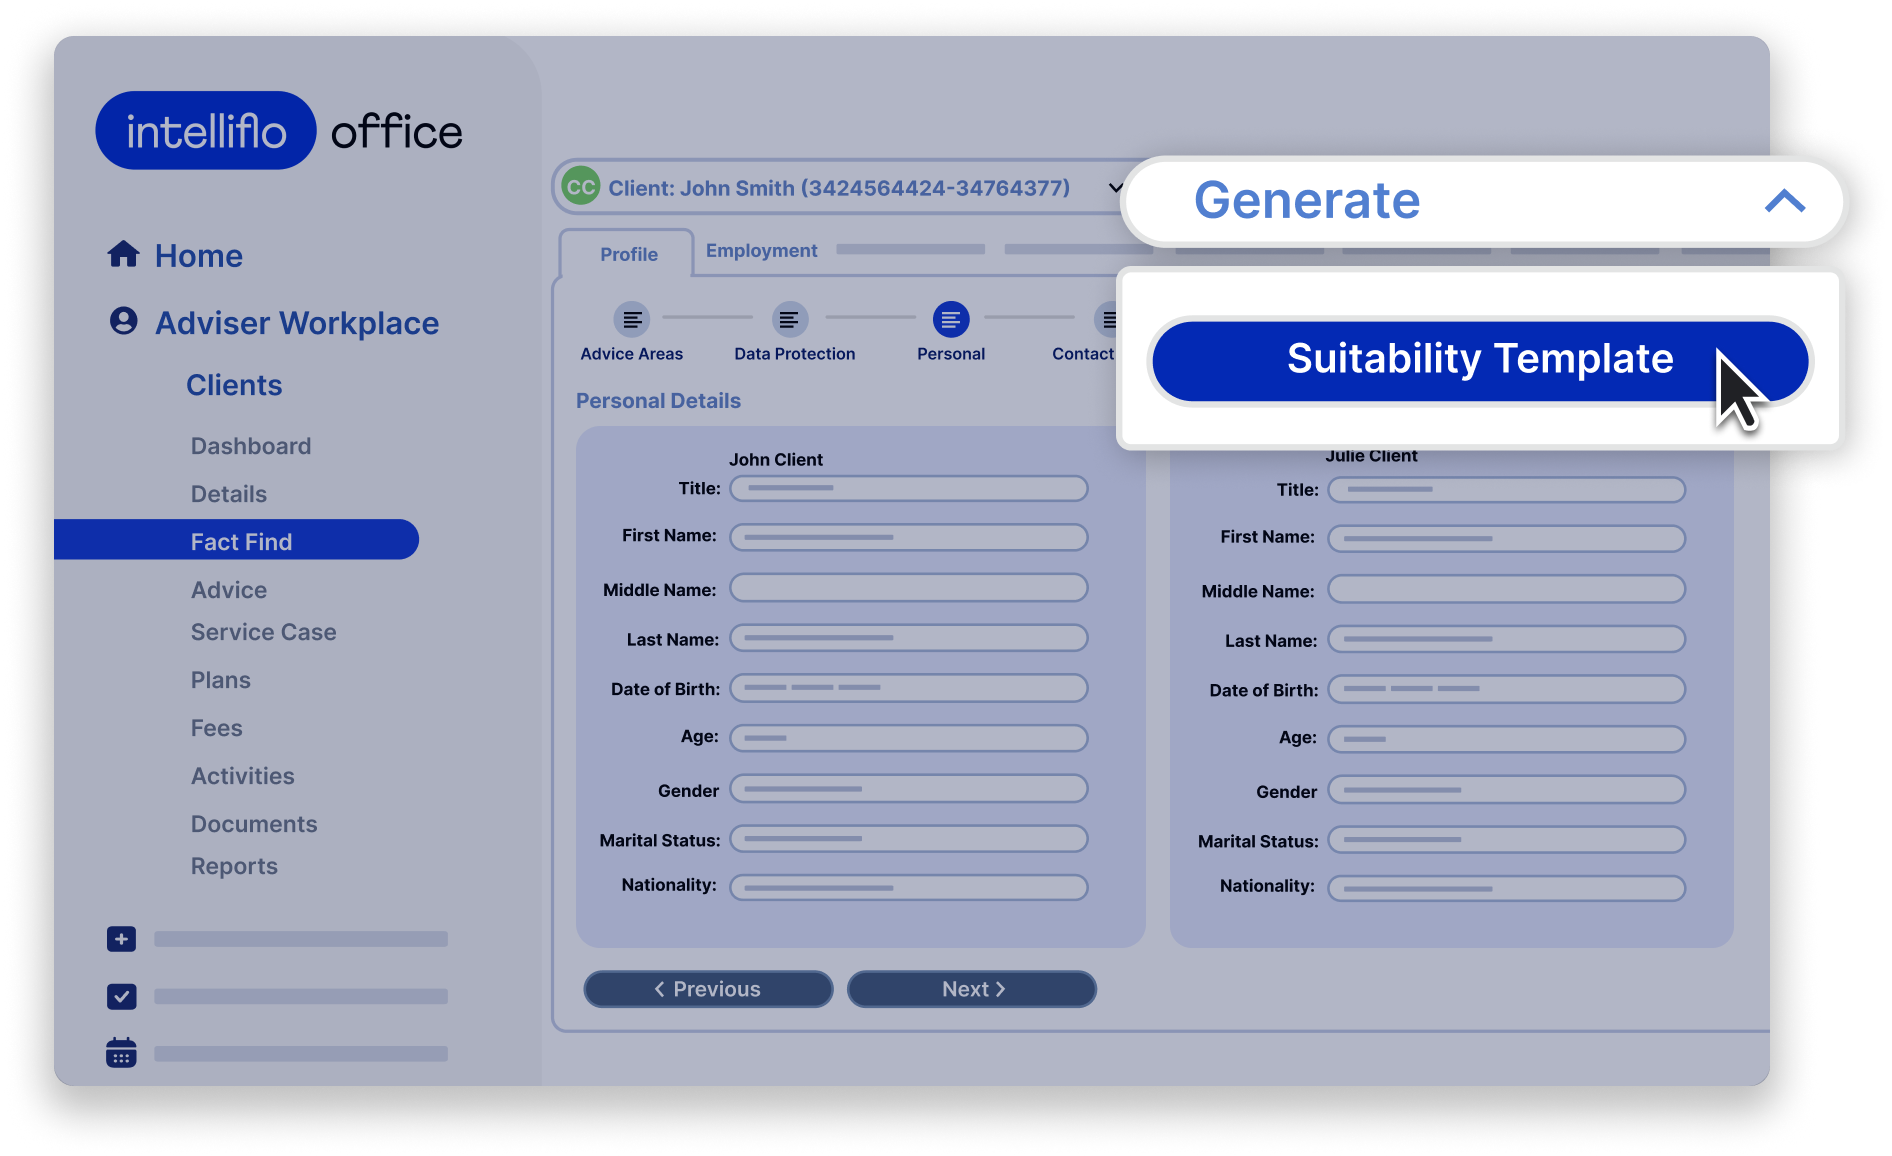The image size is (1892, 1156).
Task: Select the Personal step icon
Action: pos(950,319)
